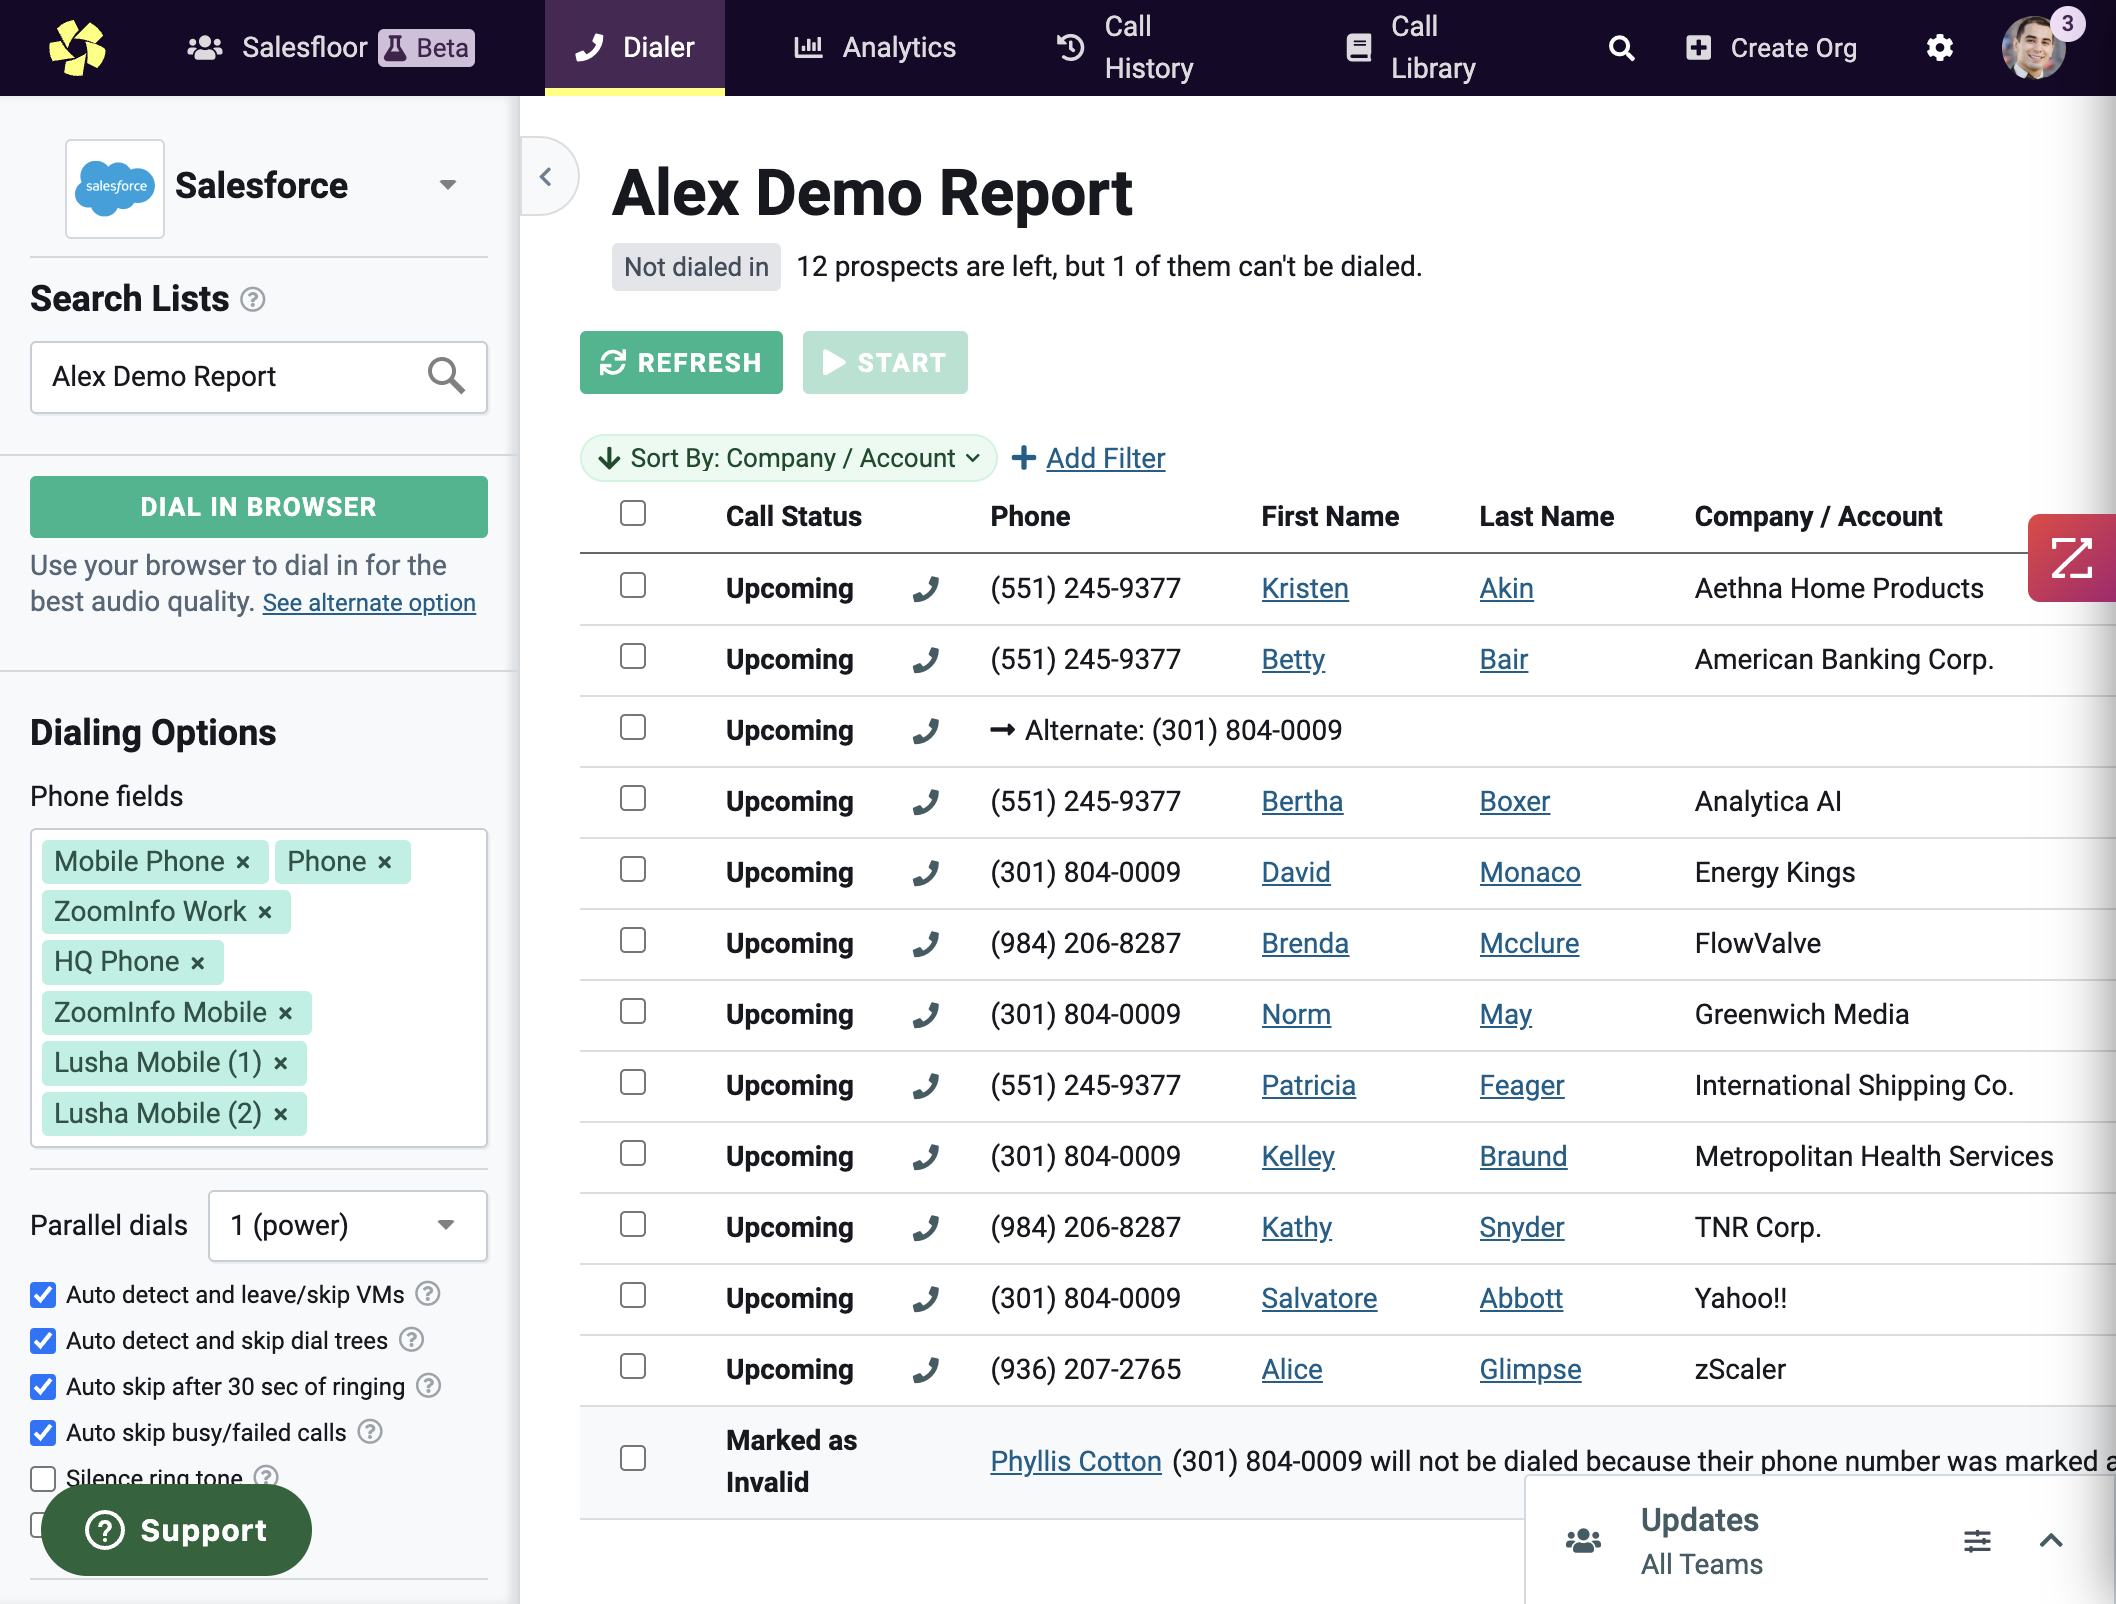Image resolution: width=2116 pixels, height=1604 pixels.
Task: Remove Lusha Mobile (2) field tag
Action: coord(281,1114)
